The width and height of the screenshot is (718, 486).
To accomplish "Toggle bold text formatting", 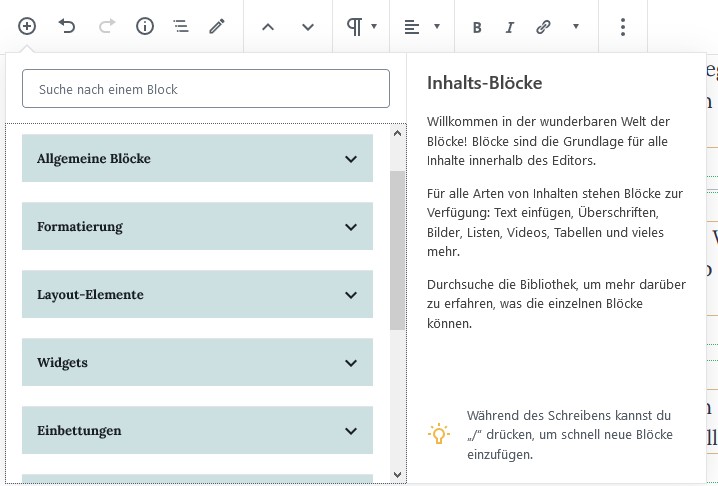I will (477, 27).
